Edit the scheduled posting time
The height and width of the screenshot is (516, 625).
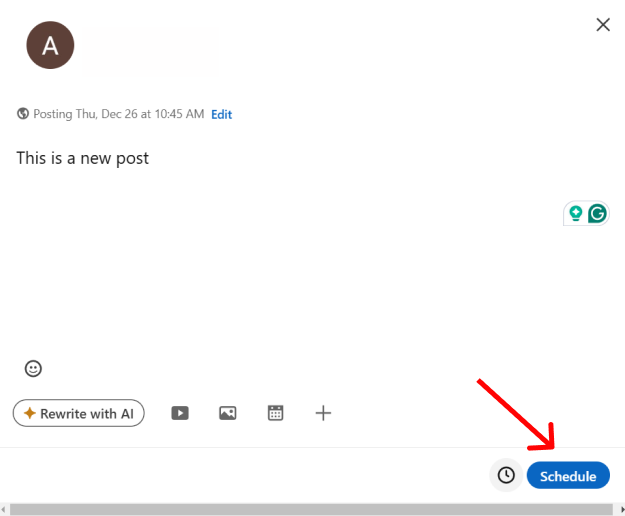point(222,115)
